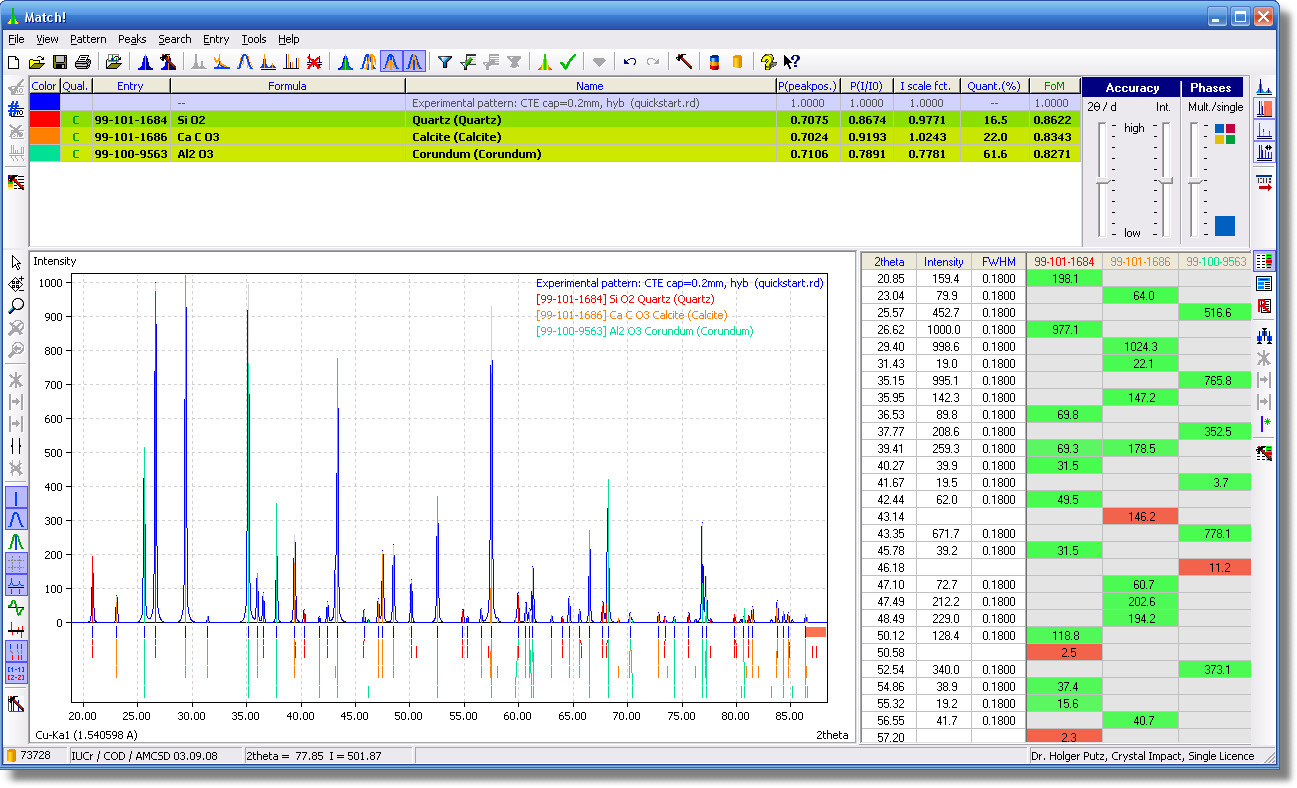
Task: Click the funnel filter icon
Action: (x=445, y=62)
